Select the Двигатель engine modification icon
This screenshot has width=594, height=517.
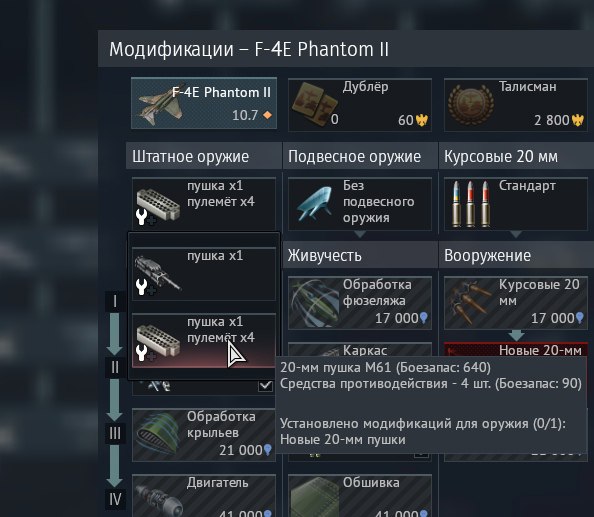pos(159,497)
